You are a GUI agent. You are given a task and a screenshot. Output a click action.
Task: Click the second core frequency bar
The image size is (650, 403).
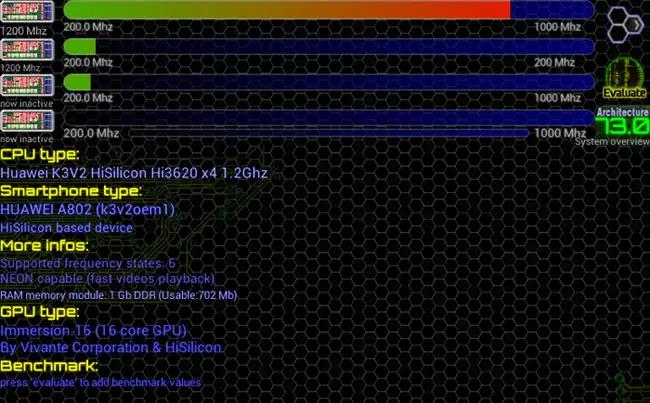pos(329,46)
